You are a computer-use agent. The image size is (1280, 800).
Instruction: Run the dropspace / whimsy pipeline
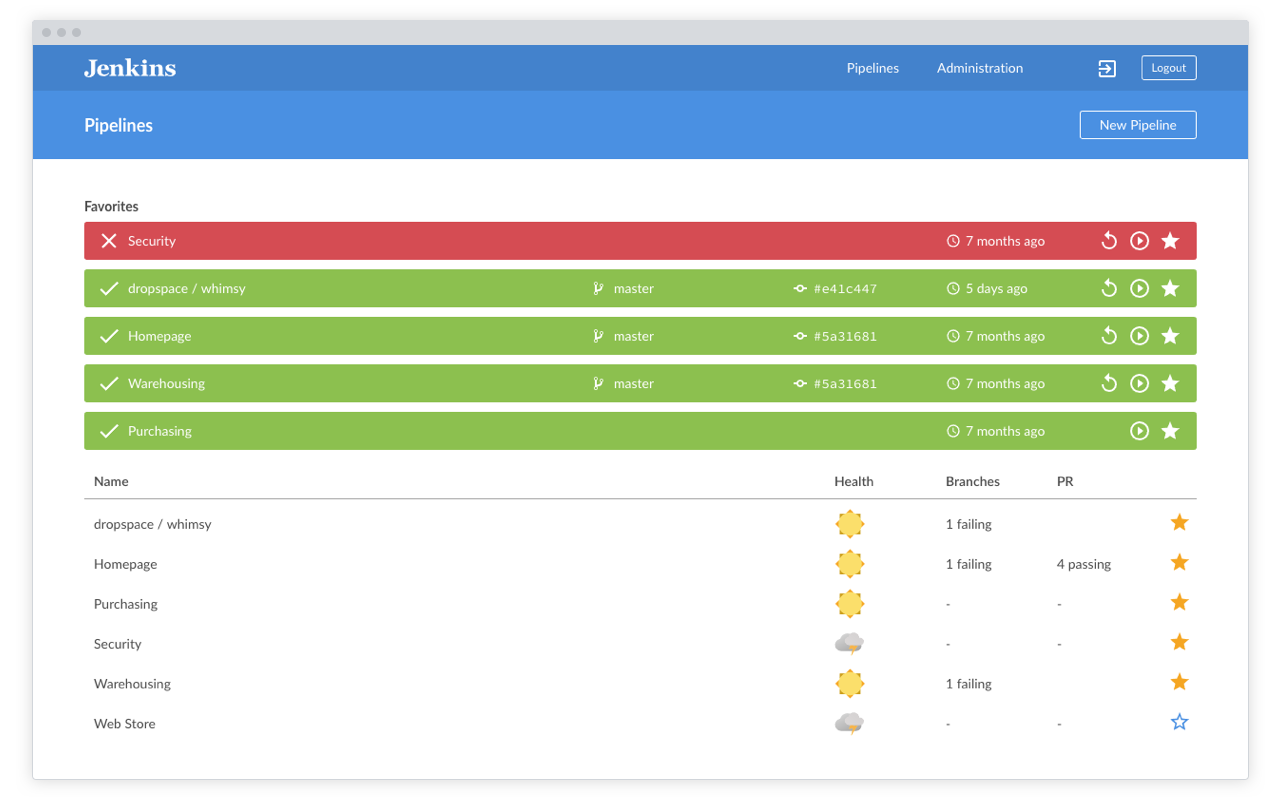click(1139, 288)
